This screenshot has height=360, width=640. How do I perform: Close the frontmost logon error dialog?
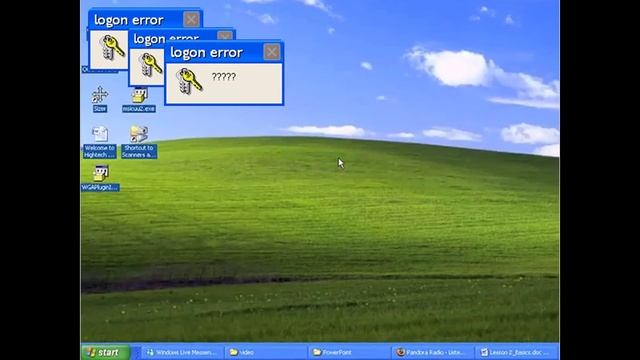[272, 52]
